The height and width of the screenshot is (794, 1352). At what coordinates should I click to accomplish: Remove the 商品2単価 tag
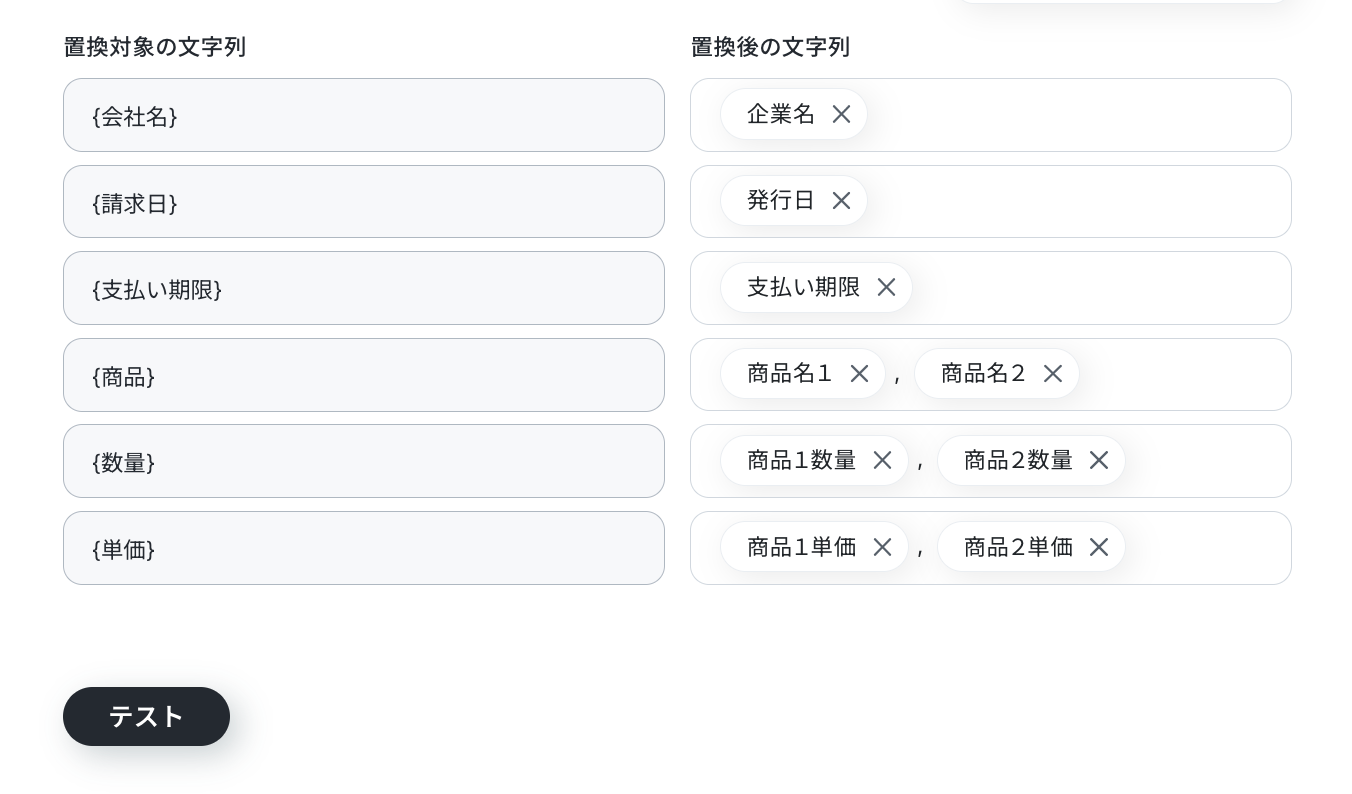click(x=1099, y=548)
